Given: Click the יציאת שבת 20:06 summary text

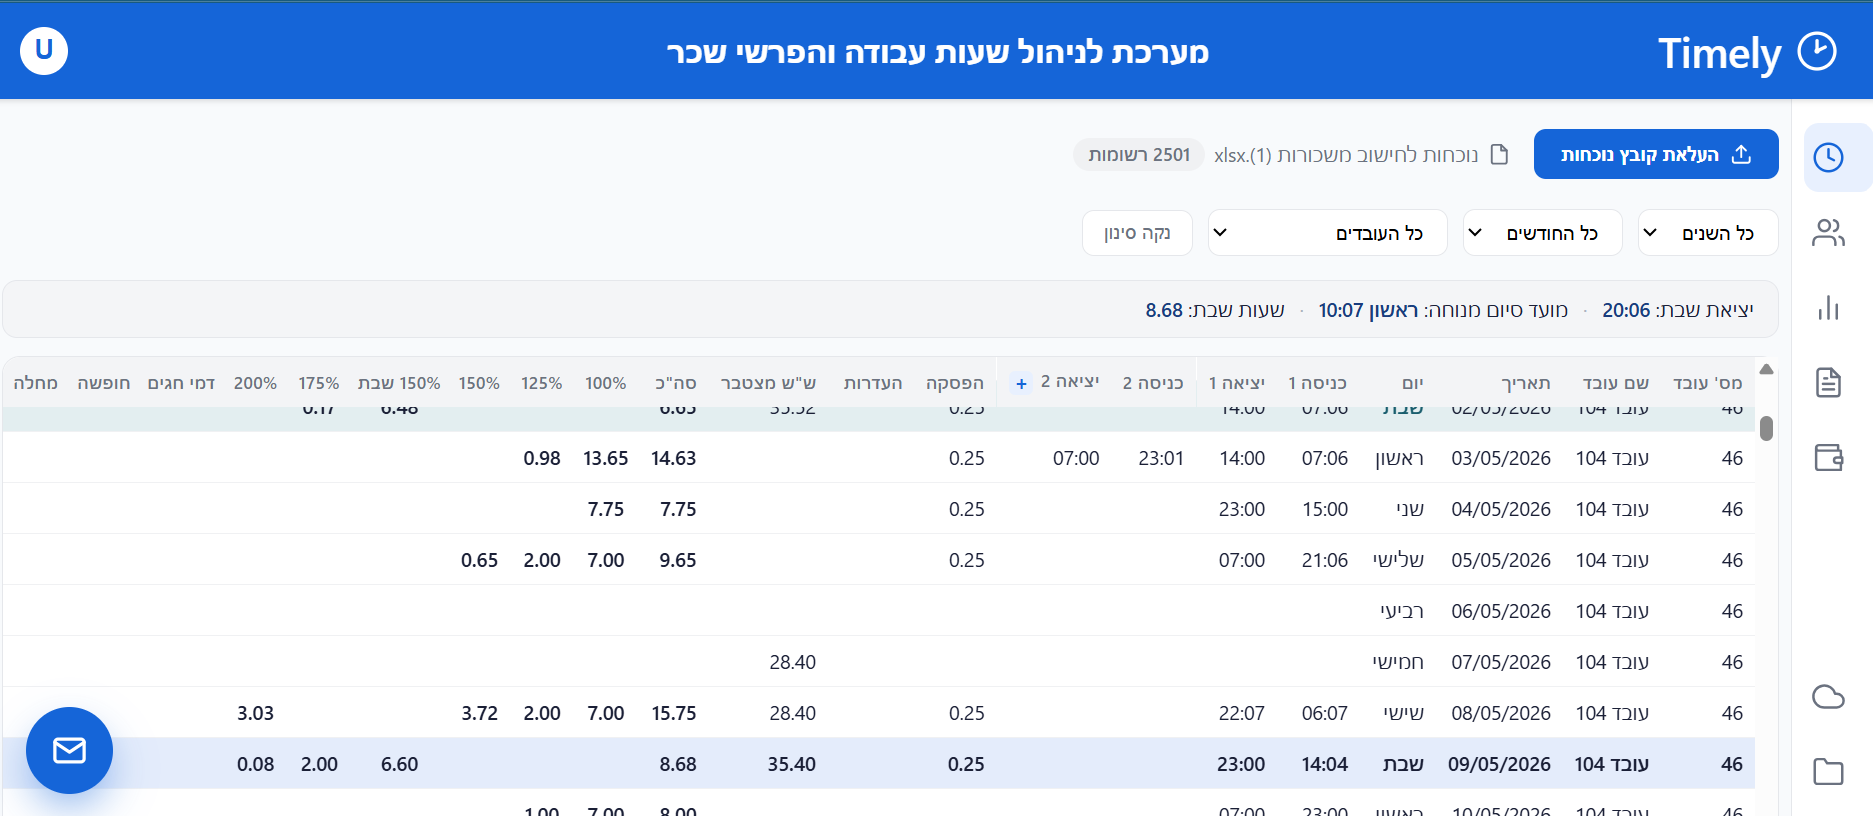Looking at the screenshot, I should (x=1678, y=310).
